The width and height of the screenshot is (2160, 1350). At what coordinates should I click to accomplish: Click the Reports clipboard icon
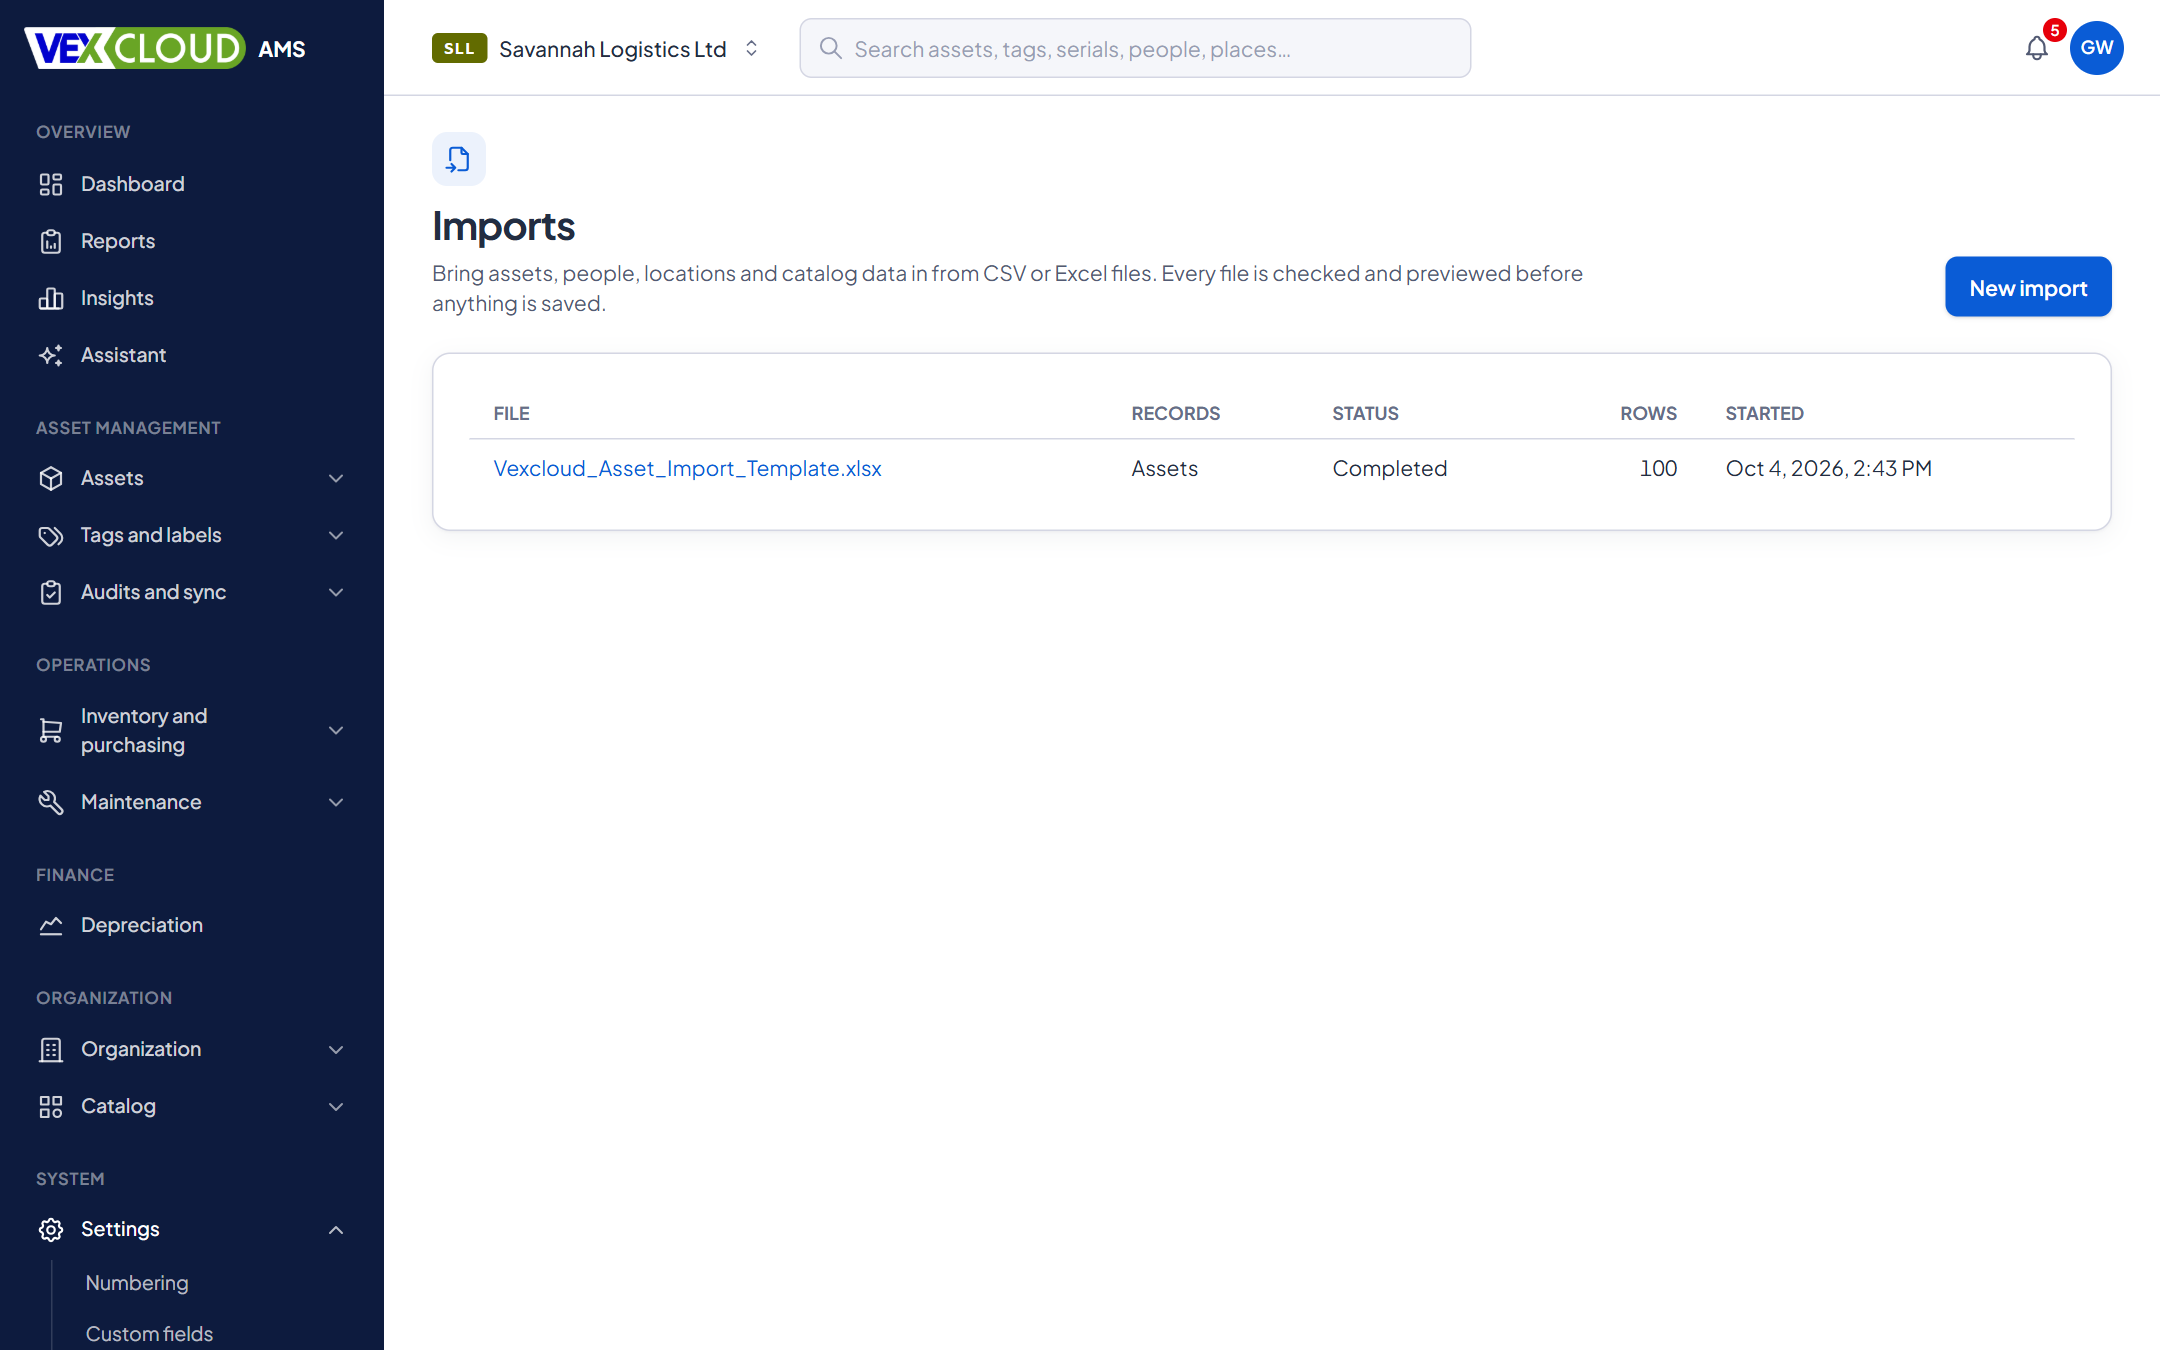[51, 241]
